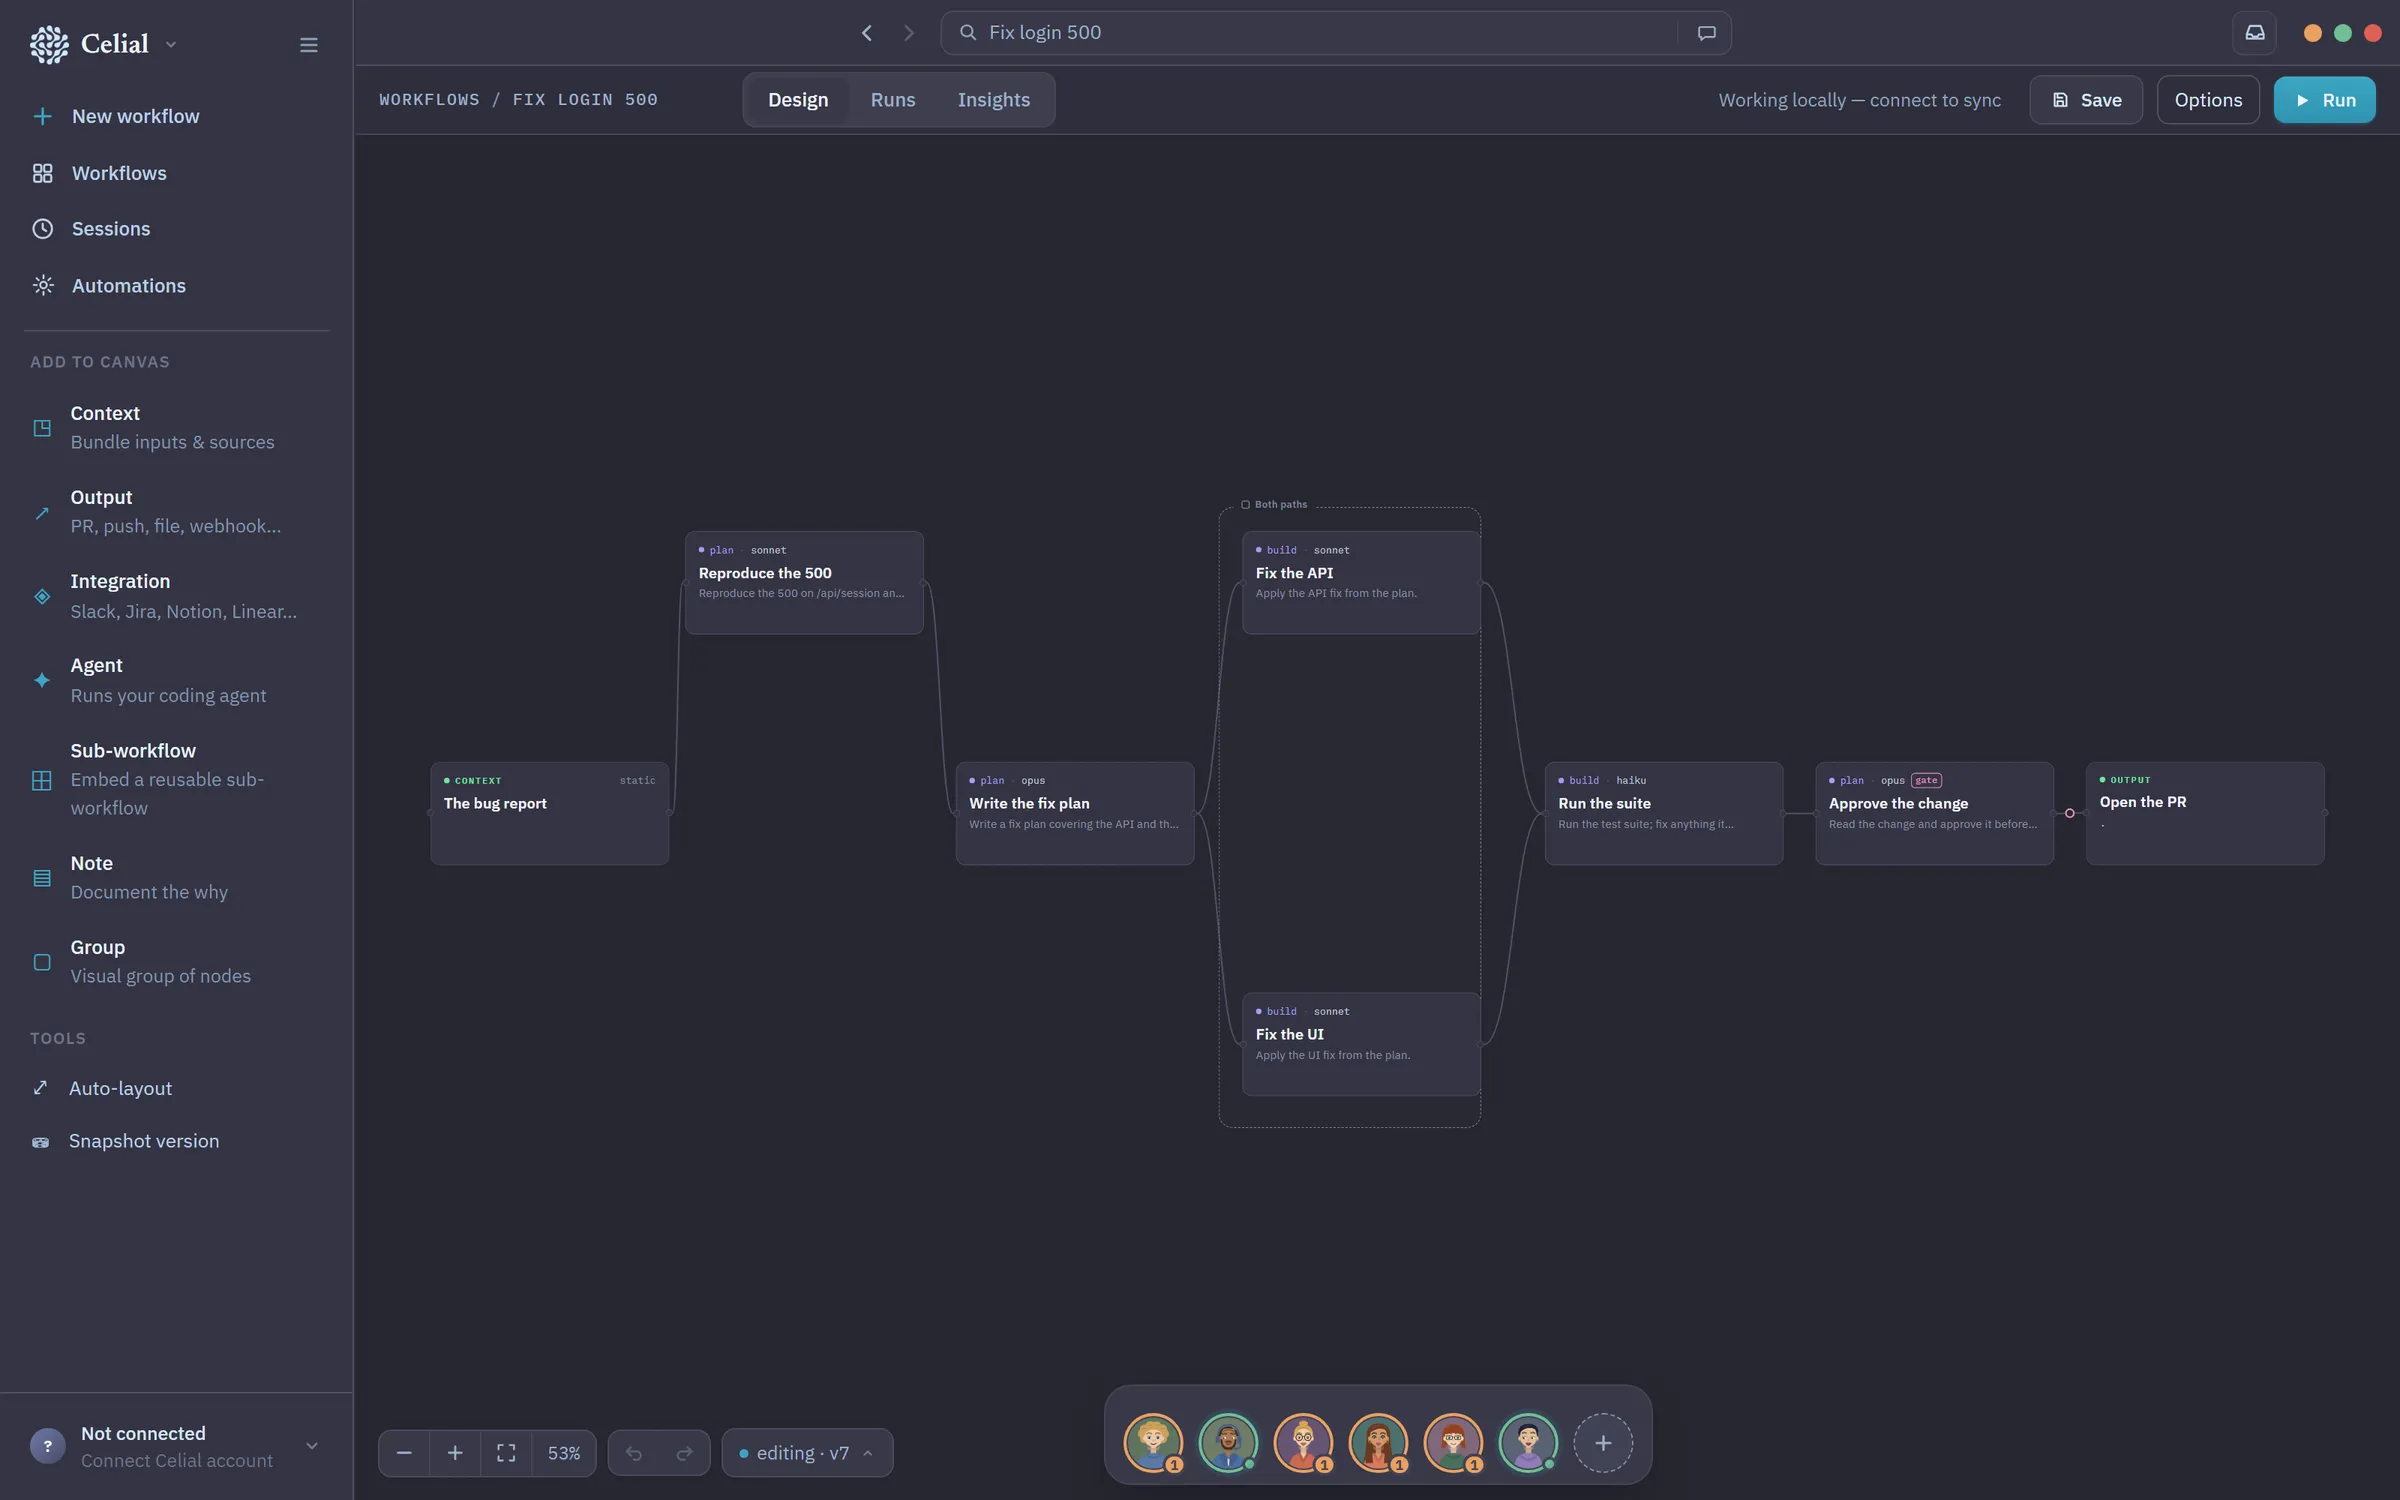Click the Both paths group label
The width and height of the screenshot is (2400, 1500).
tap(1274, 504)
